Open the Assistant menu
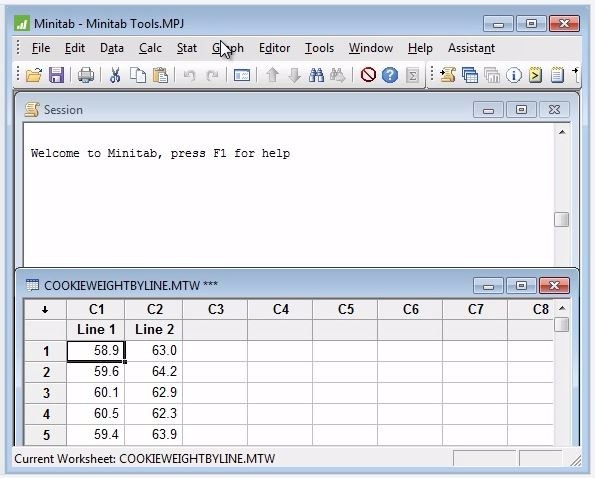Image resolution: width=595 pixels, height=478 pixels. click(471, 48)
